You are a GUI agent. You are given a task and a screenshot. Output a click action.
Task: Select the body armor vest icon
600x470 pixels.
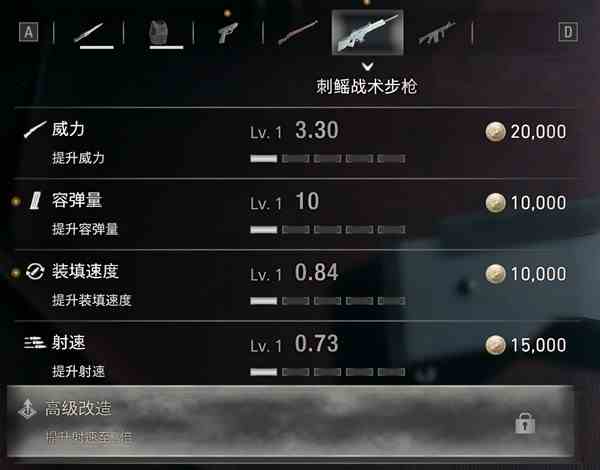pyautogui.click(x=158, y=32)
